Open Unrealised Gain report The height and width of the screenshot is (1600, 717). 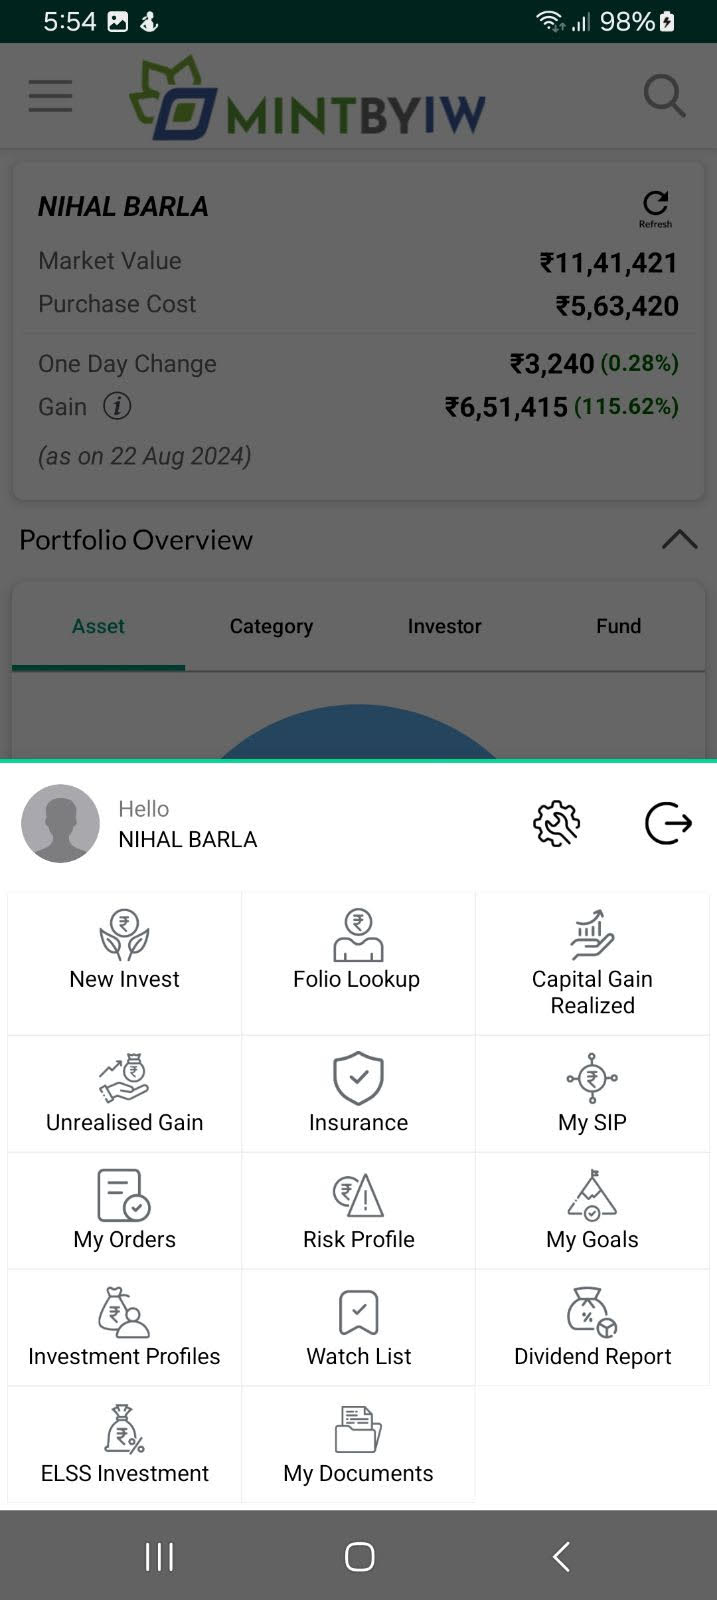point(124,1094)
